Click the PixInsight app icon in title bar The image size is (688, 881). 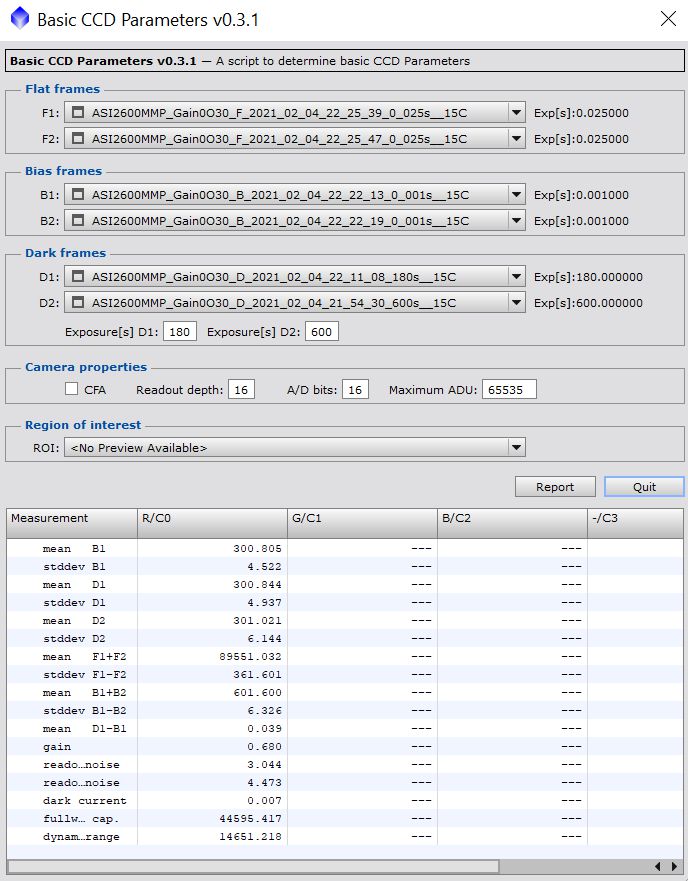[x=18, y=18]
